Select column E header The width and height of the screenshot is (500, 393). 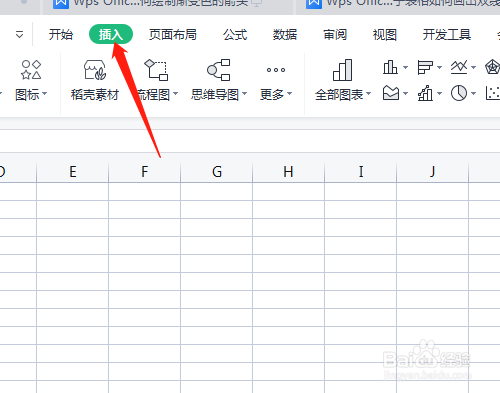tap(73, 172)
